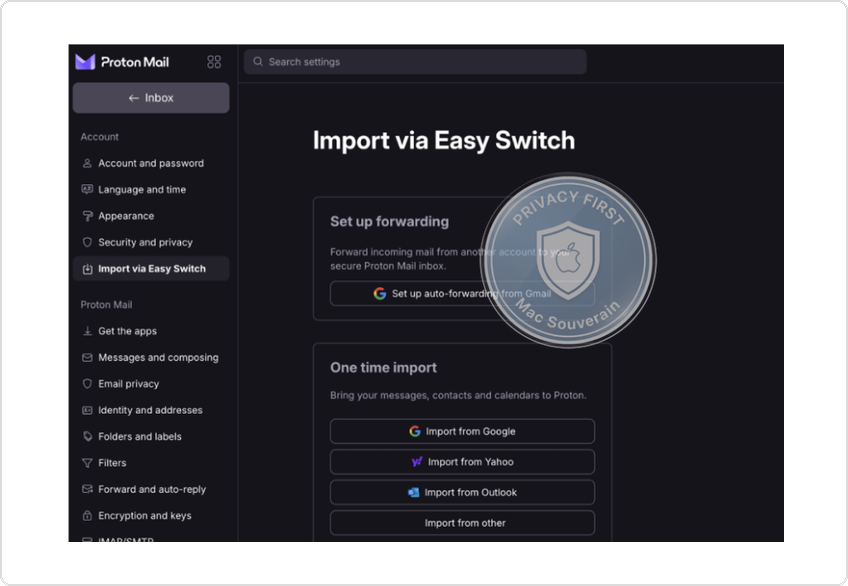Click the 'Account' section label
The height and width of the screenshot is (586, 848).
click(100, 137)
